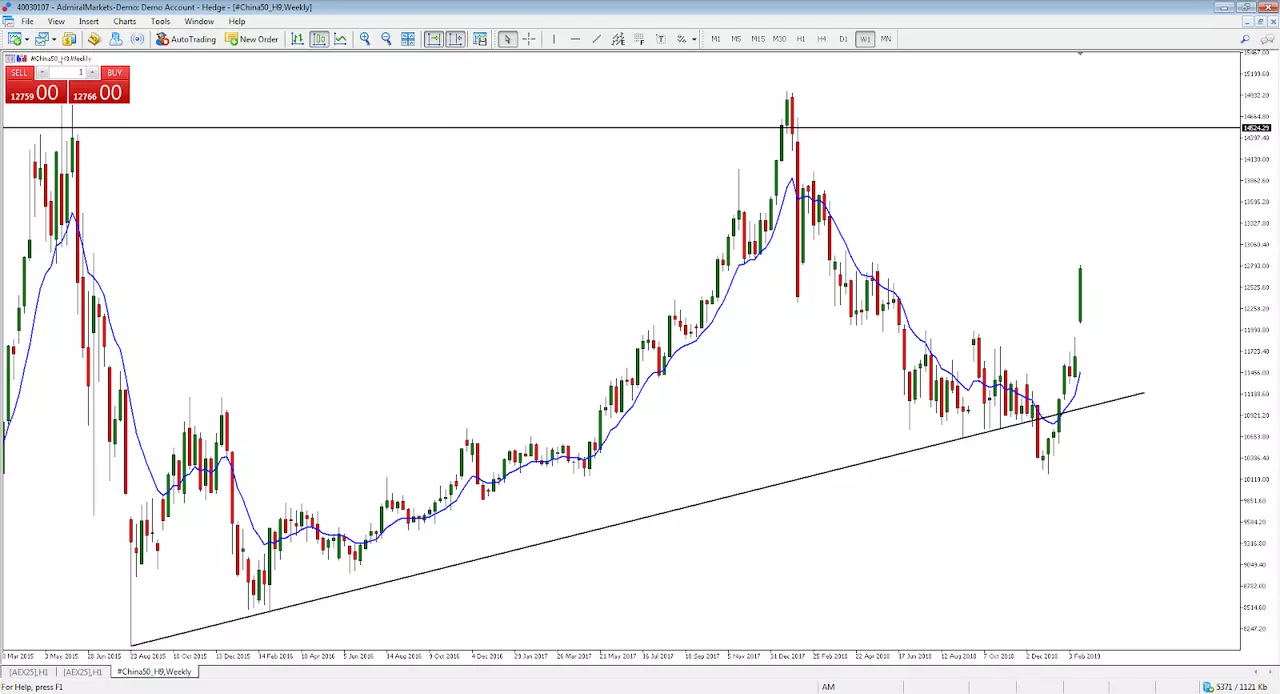Image resolution: width=1280 pixels, height=694 pixels.
Task: Open the New Chart toolbar icon
Action: tap(15, 39)
